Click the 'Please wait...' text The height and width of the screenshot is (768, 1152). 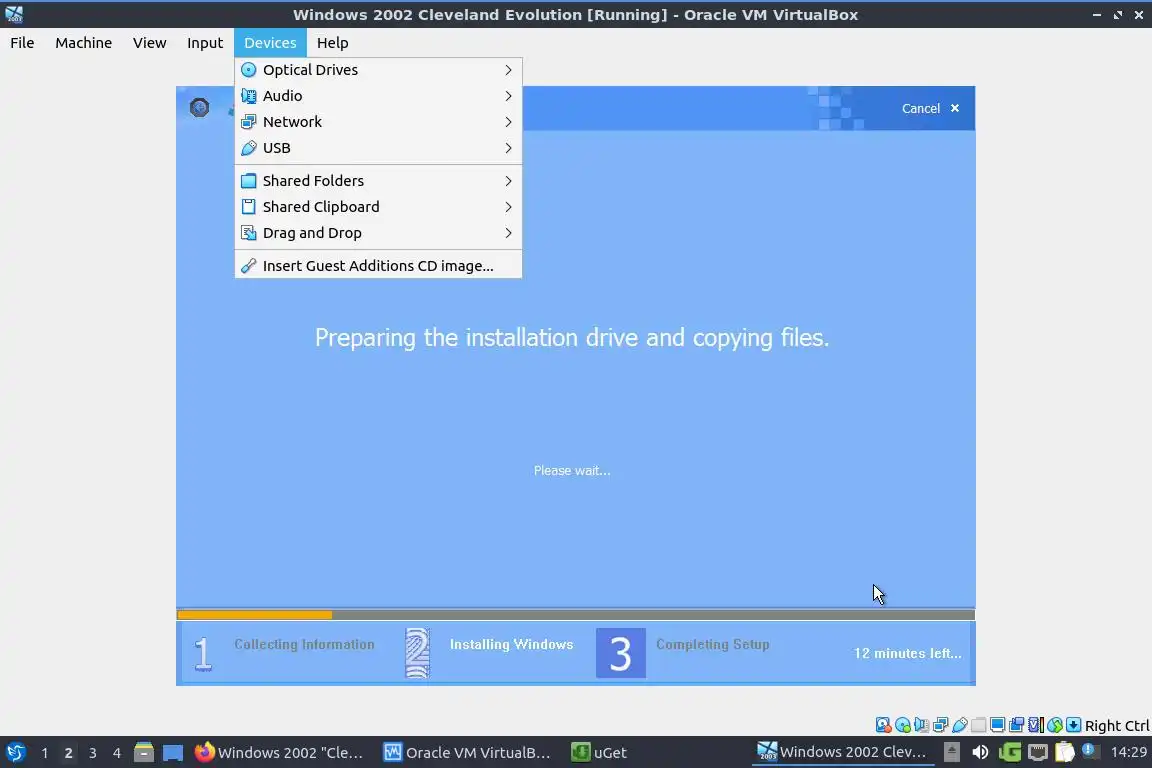[572, 470]
